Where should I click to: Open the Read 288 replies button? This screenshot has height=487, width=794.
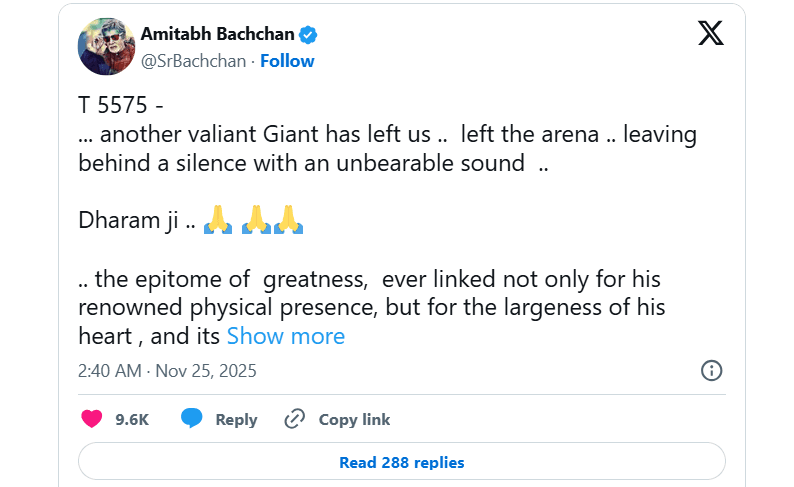point(402,462)
